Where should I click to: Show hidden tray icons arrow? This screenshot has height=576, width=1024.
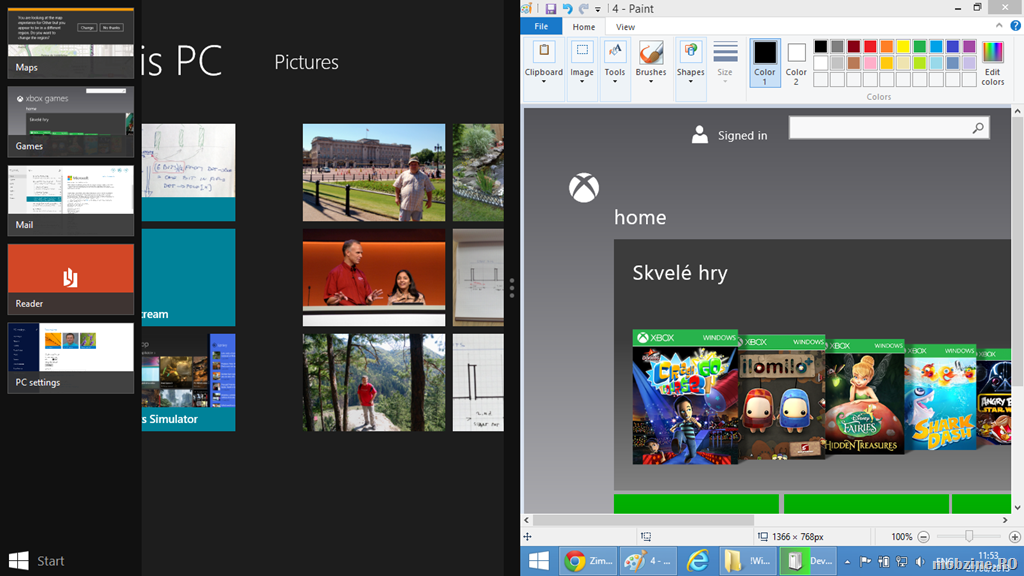click(847, 562)
